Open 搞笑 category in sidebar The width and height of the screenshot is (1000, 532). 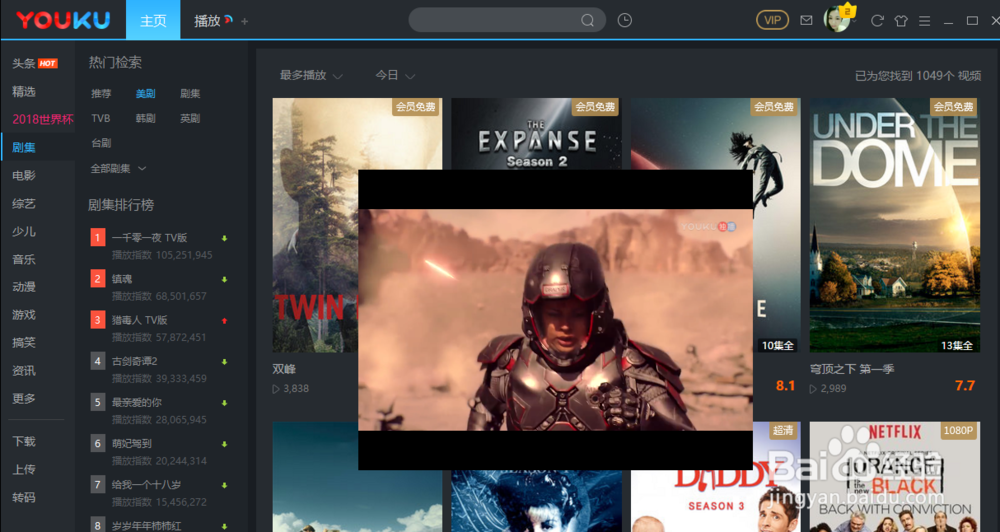coord(24,343)
